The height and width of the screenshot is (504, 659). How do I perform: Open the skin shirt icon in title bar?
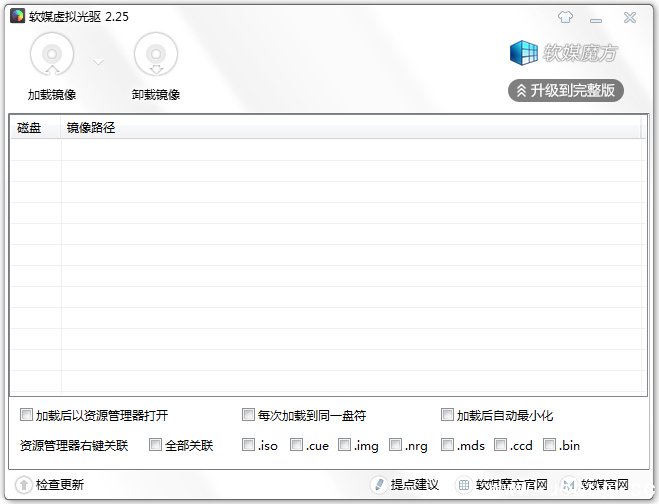tap(565, 17)
